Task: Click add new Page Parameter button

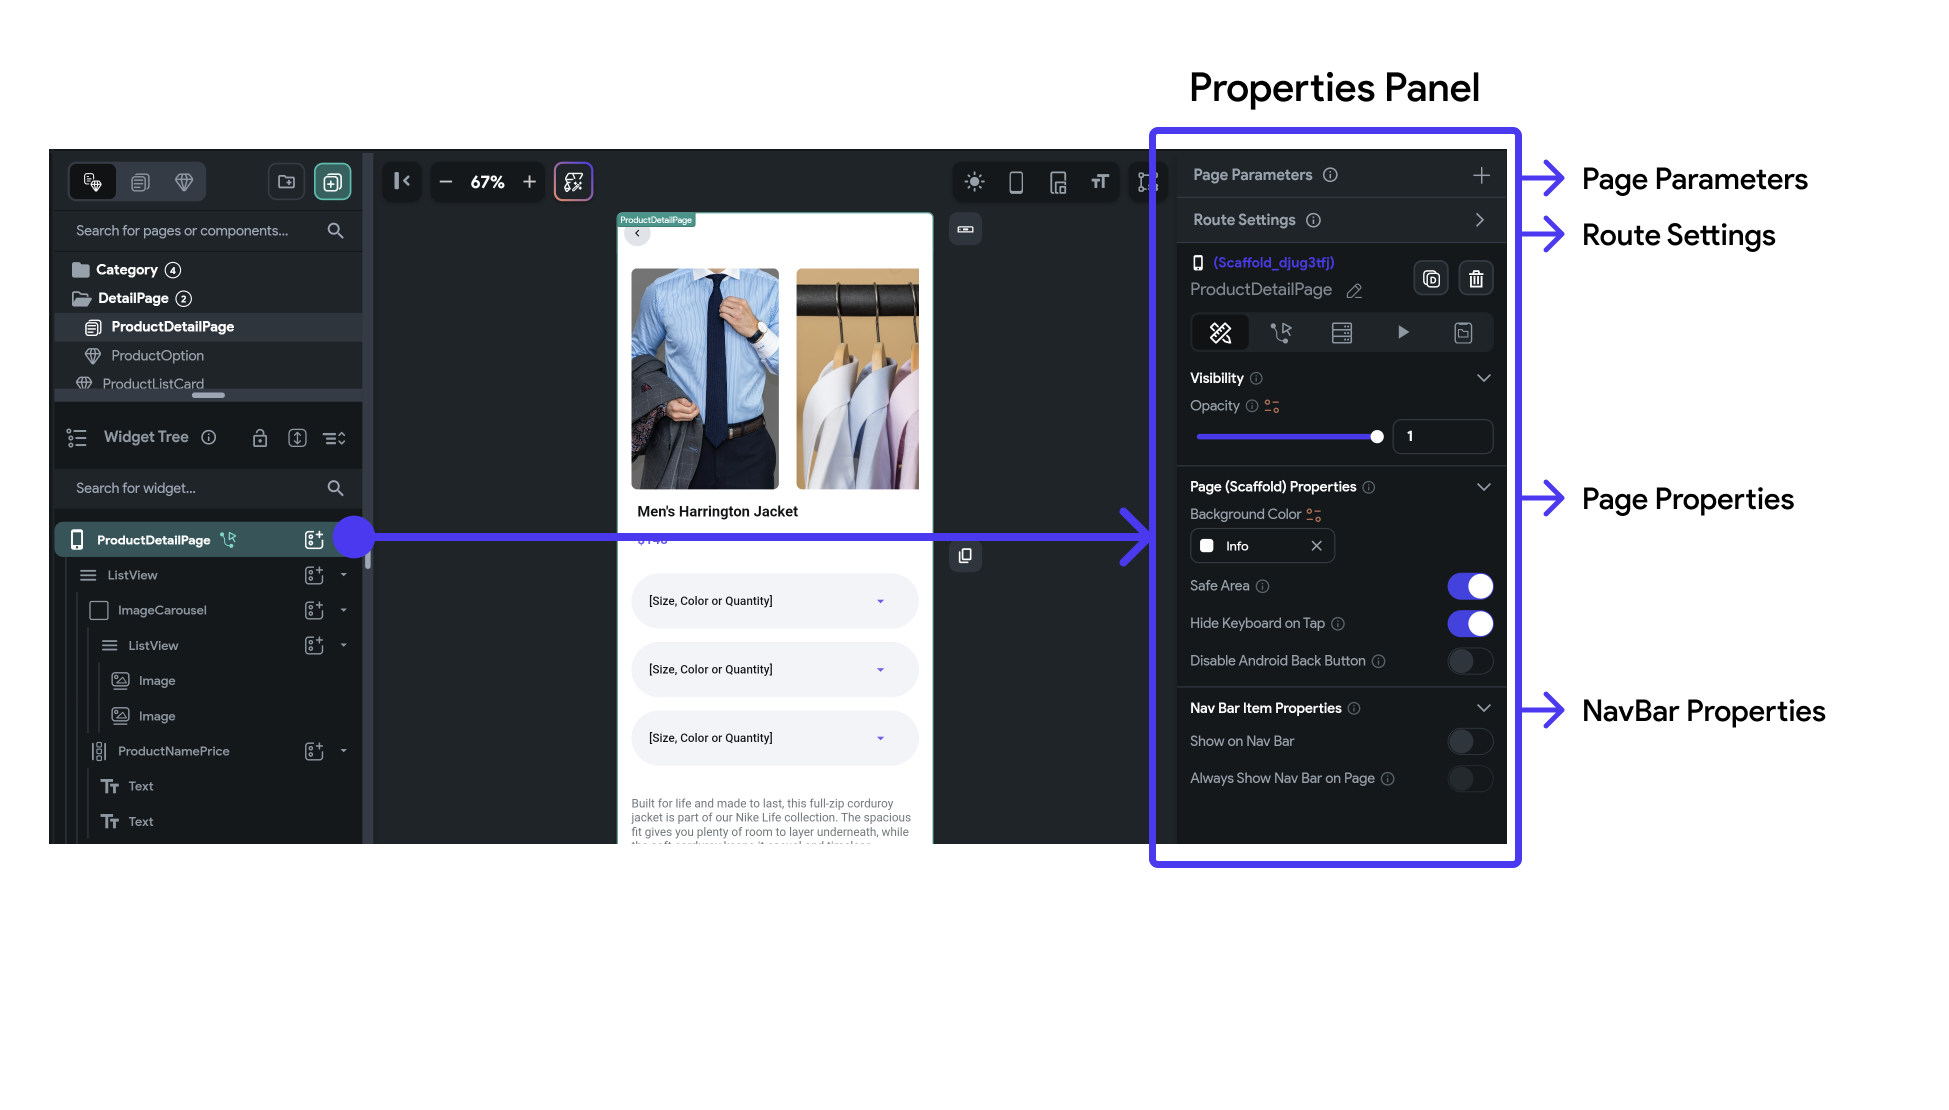Action: [x=1482, y=174]
